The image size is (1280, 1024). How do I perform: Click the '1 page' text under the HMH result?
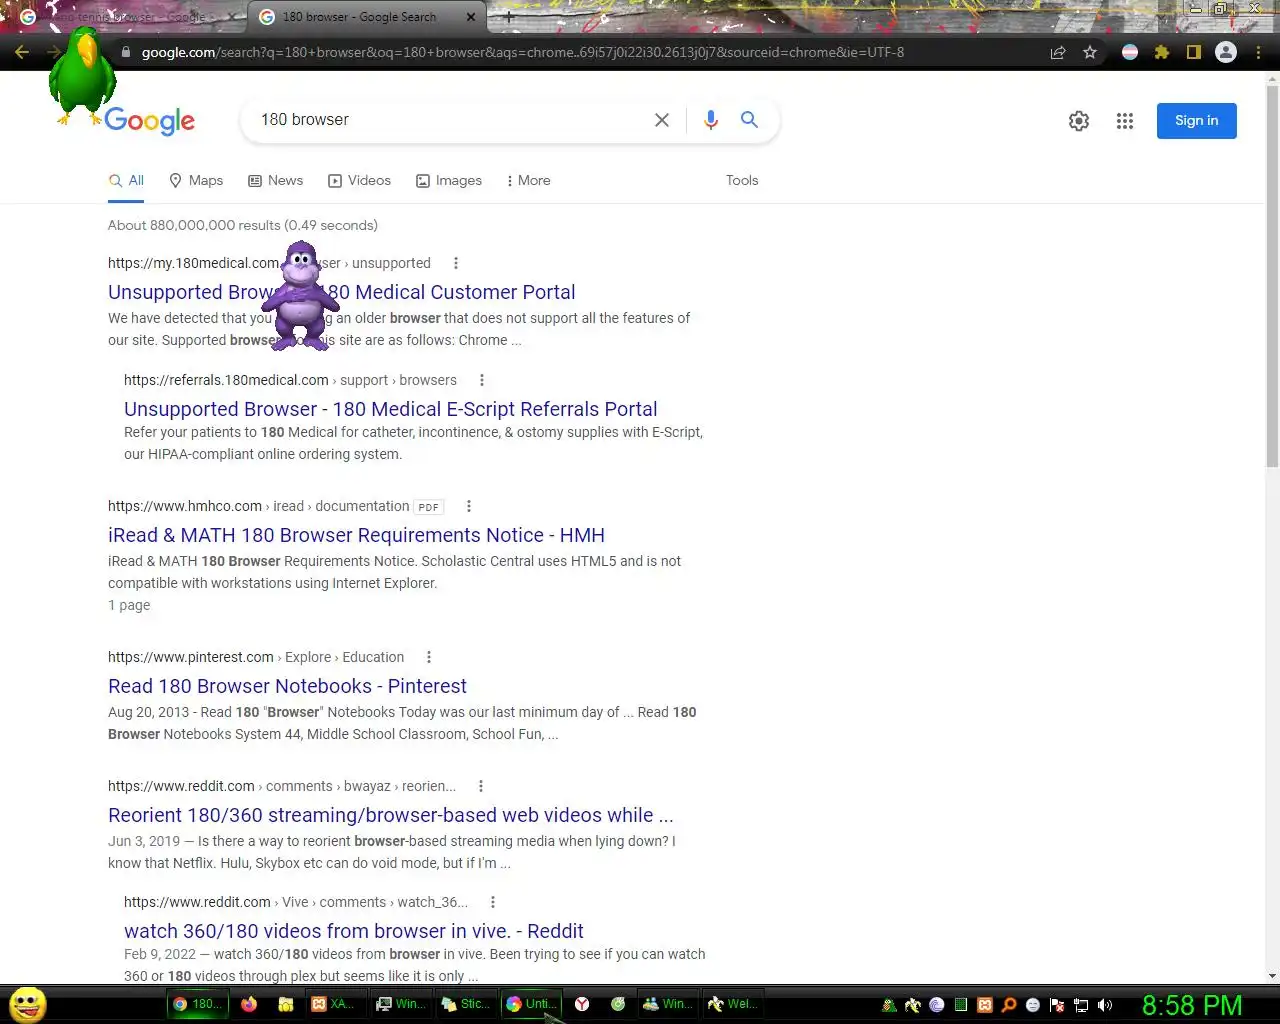[129, 605]
